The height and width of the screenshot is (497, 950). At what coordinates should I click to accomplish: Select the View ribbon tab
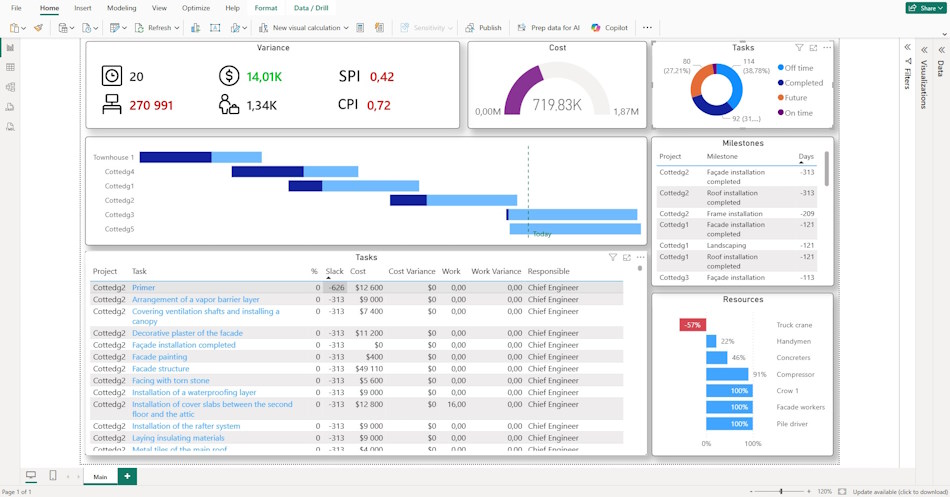click(x=159, y=8)
